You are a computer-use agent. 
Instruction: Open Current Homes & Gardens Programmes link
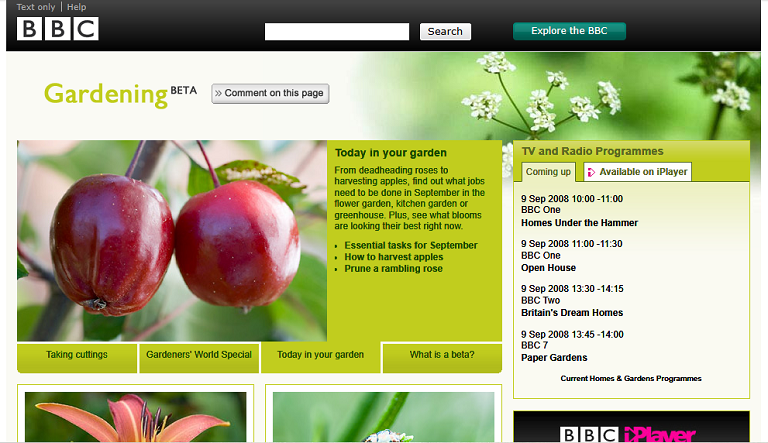coord(631,378)
